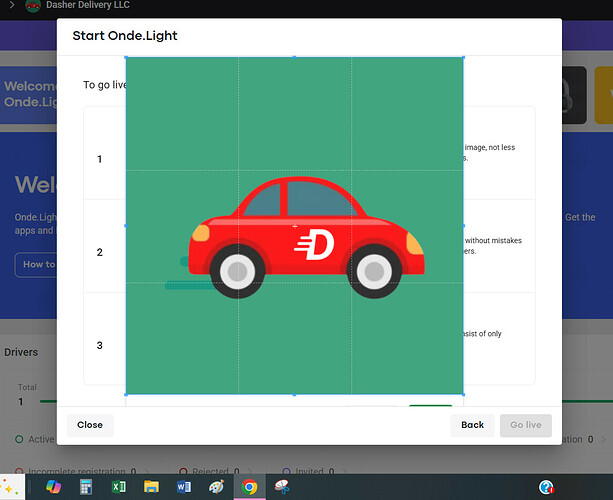
Task: Switch to Google Chrome in taskbar
Action: click(249, 487)
